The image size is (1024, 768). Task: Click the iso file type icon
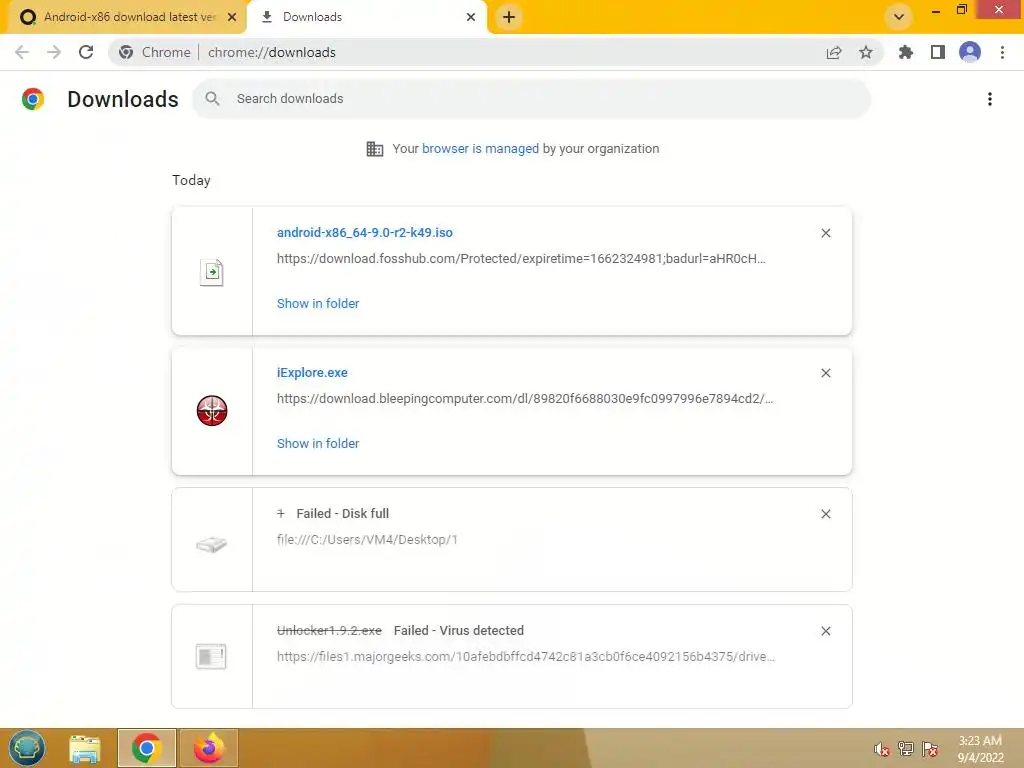(x=212, y=272)
